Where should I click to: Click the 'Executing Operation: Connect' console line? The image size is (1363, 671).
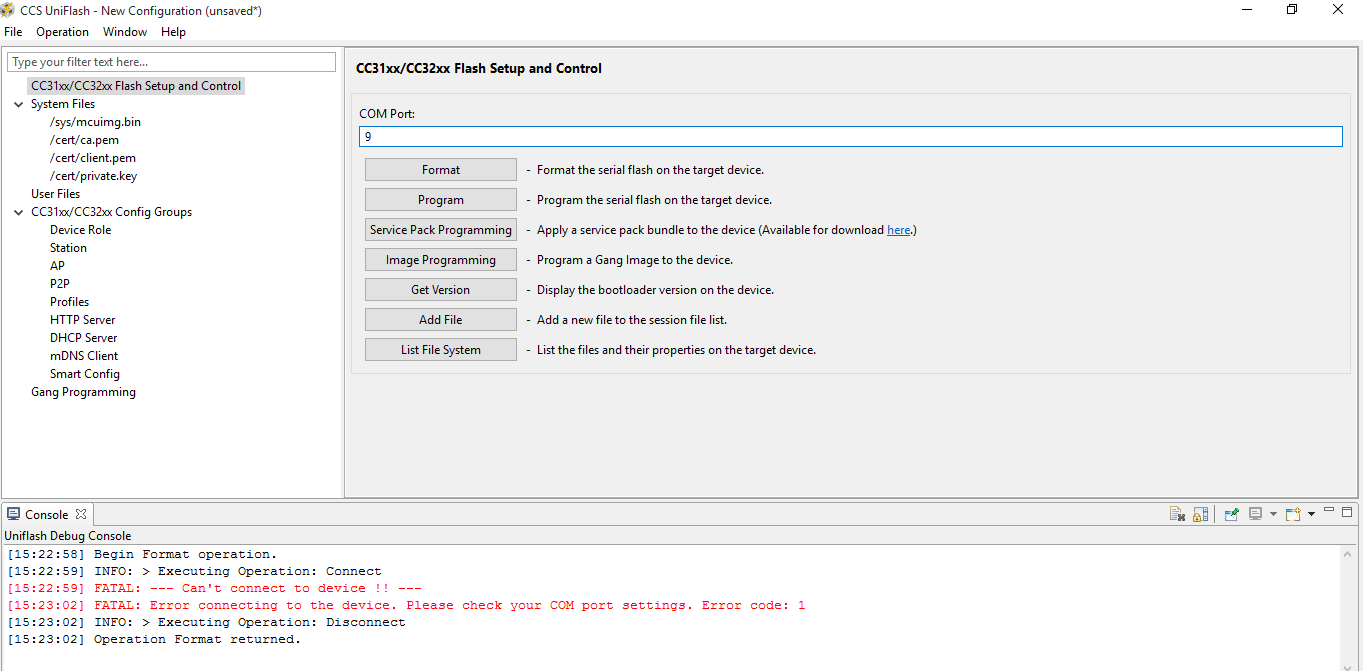194,571
